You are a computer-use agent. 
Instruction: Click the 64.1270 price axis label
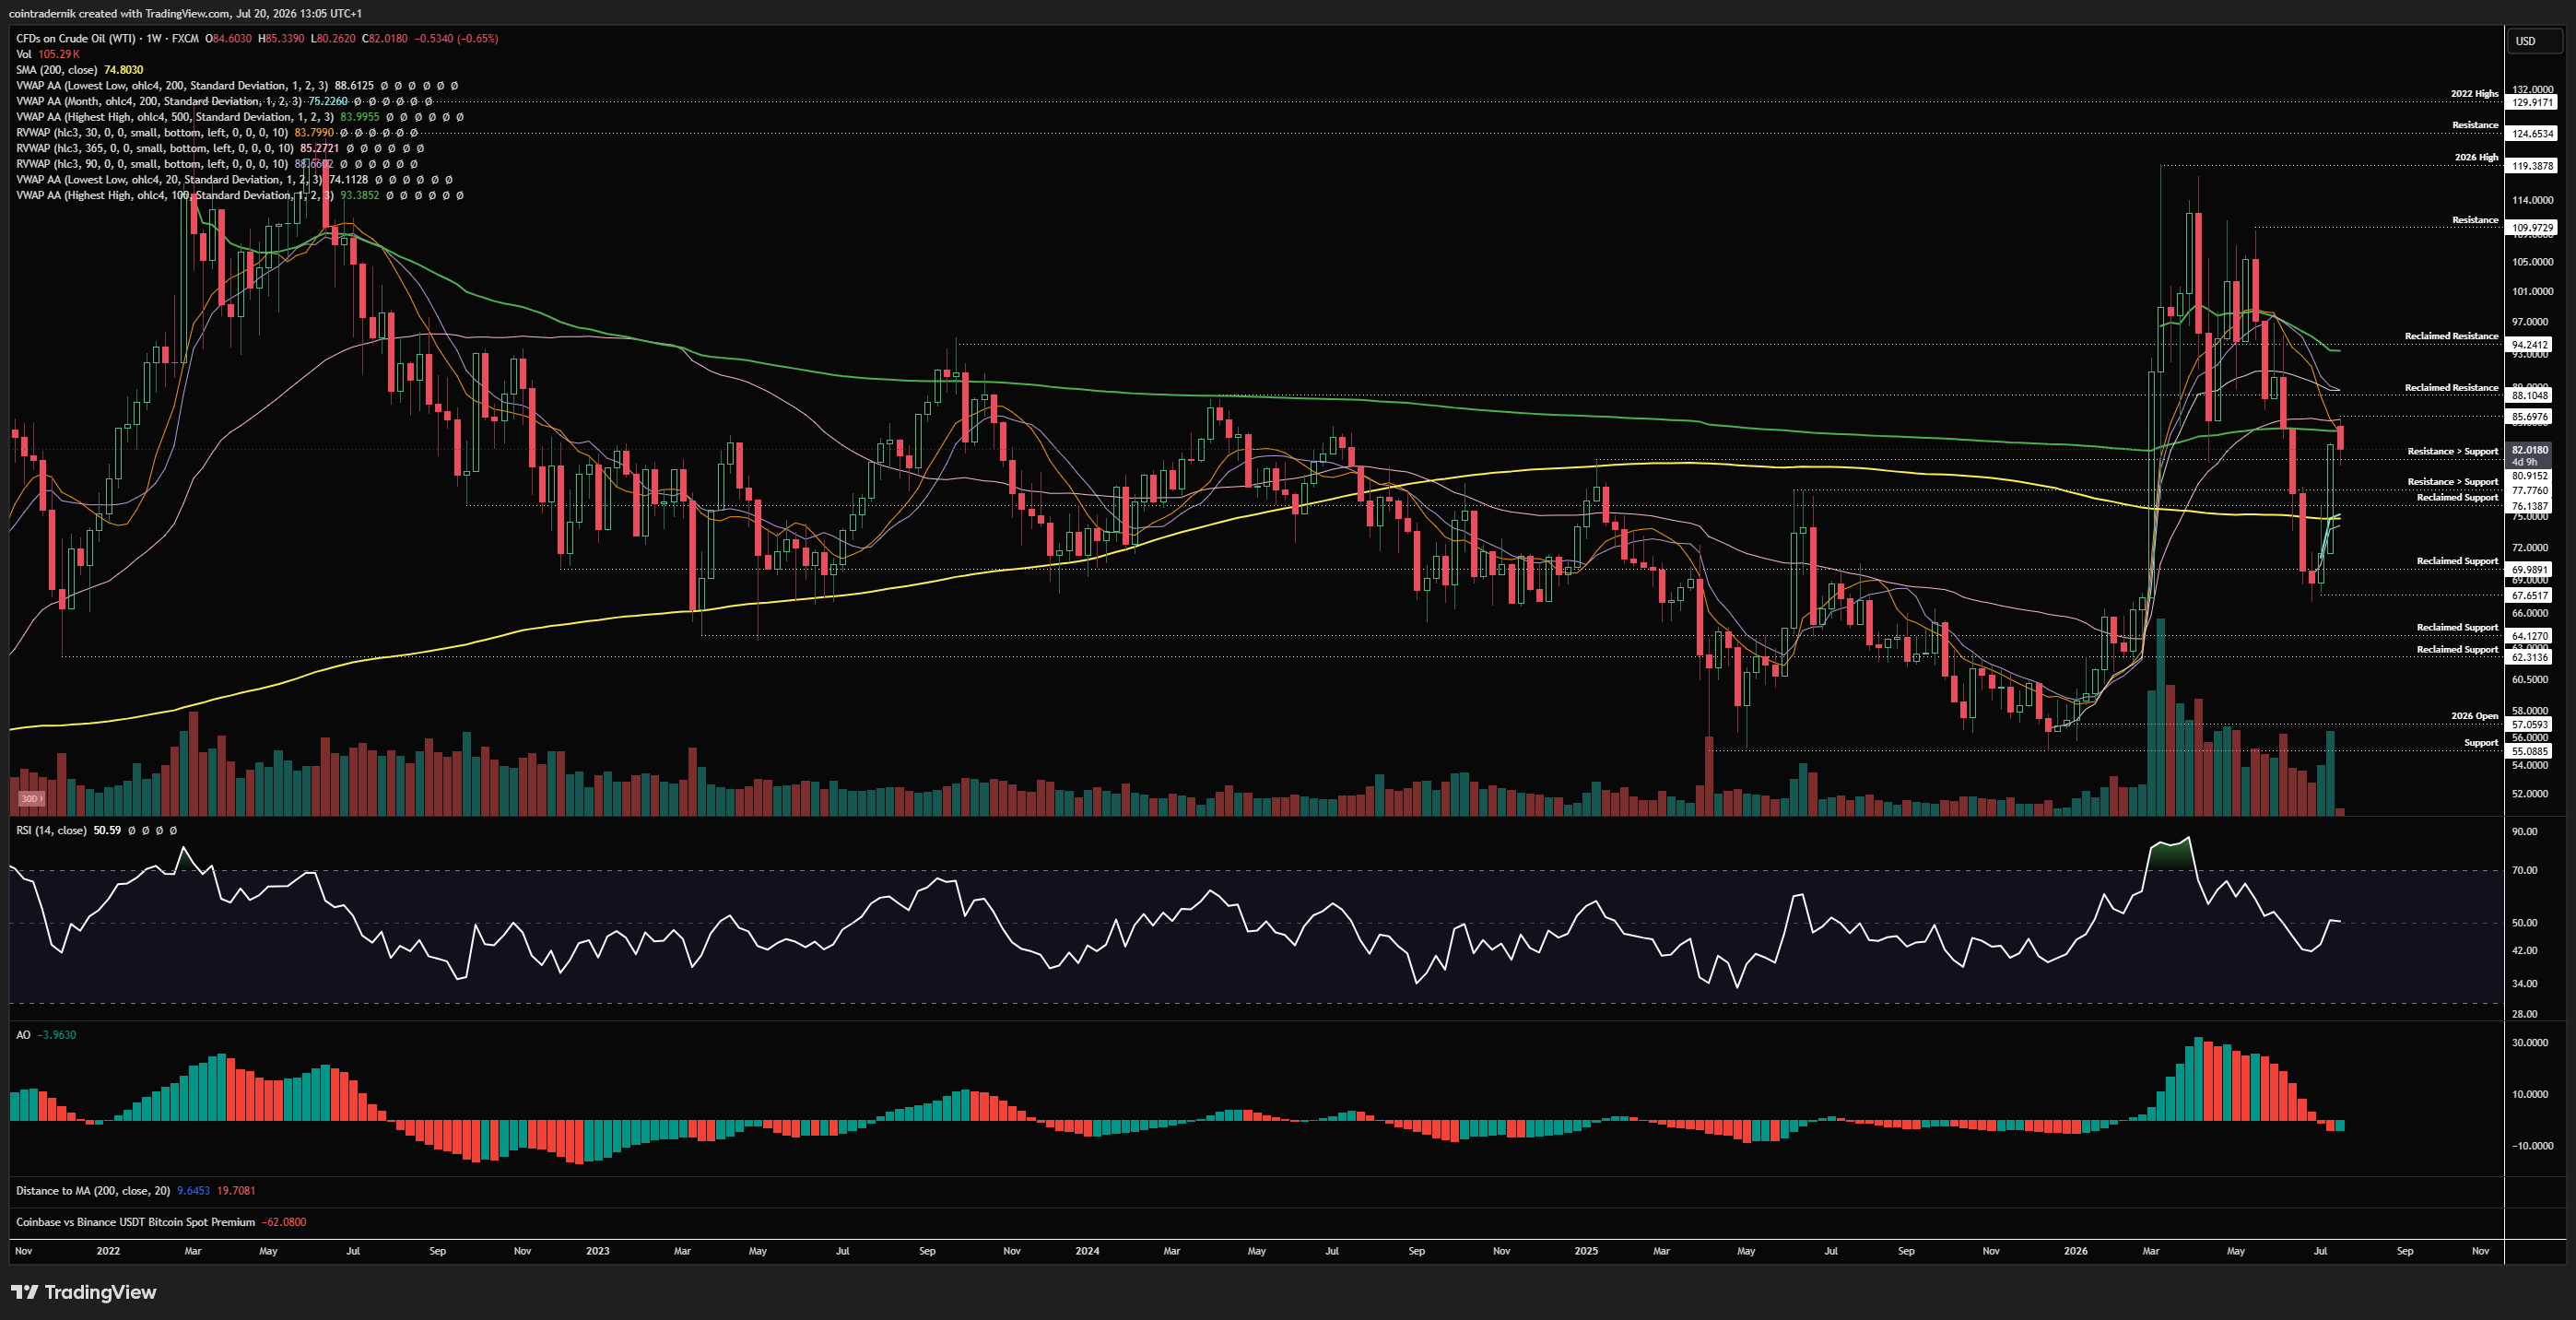(x=2530, y=636)
